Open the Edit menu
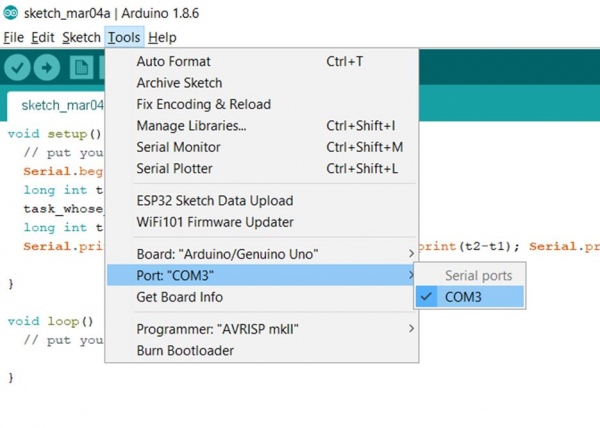 coord(43,37)
